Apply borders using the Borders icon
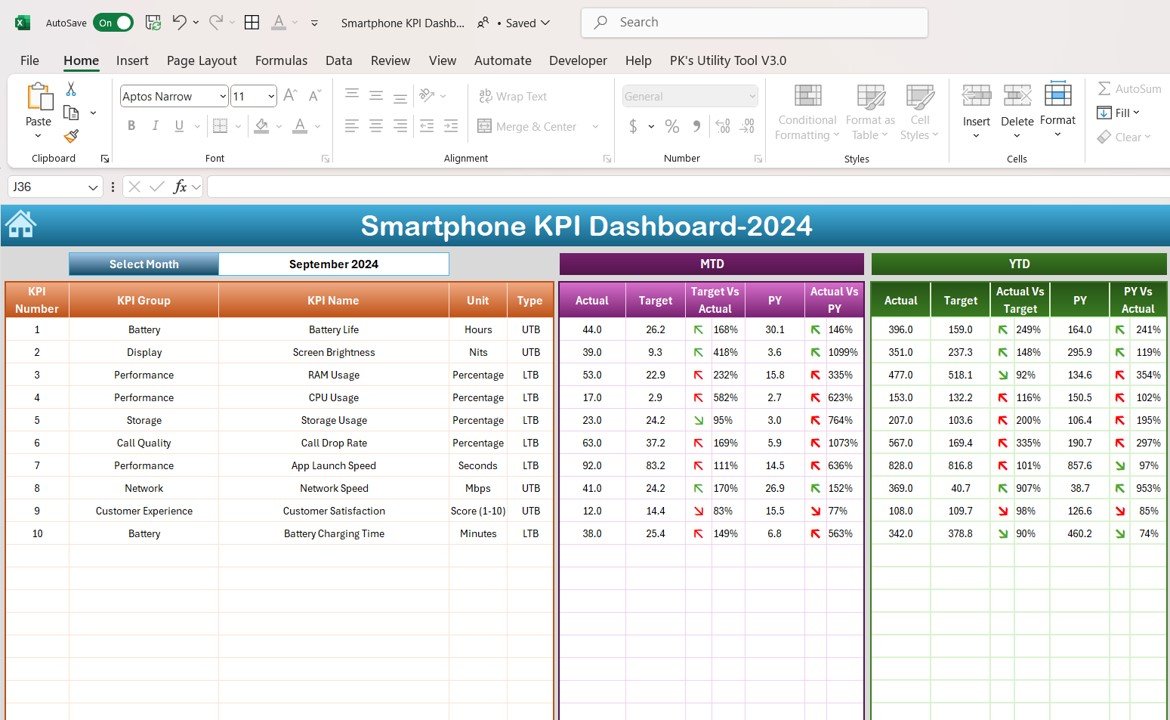The width and height of the screenshot is (1170, 720). pos(220,126)
